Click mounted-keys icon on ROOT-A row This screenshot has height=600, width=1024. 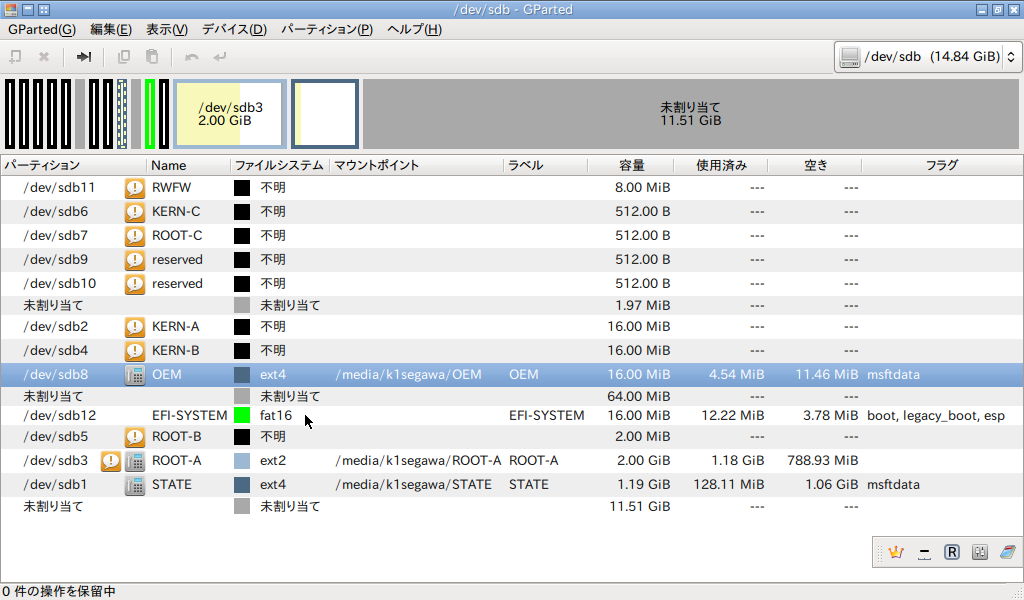[135, 461]
